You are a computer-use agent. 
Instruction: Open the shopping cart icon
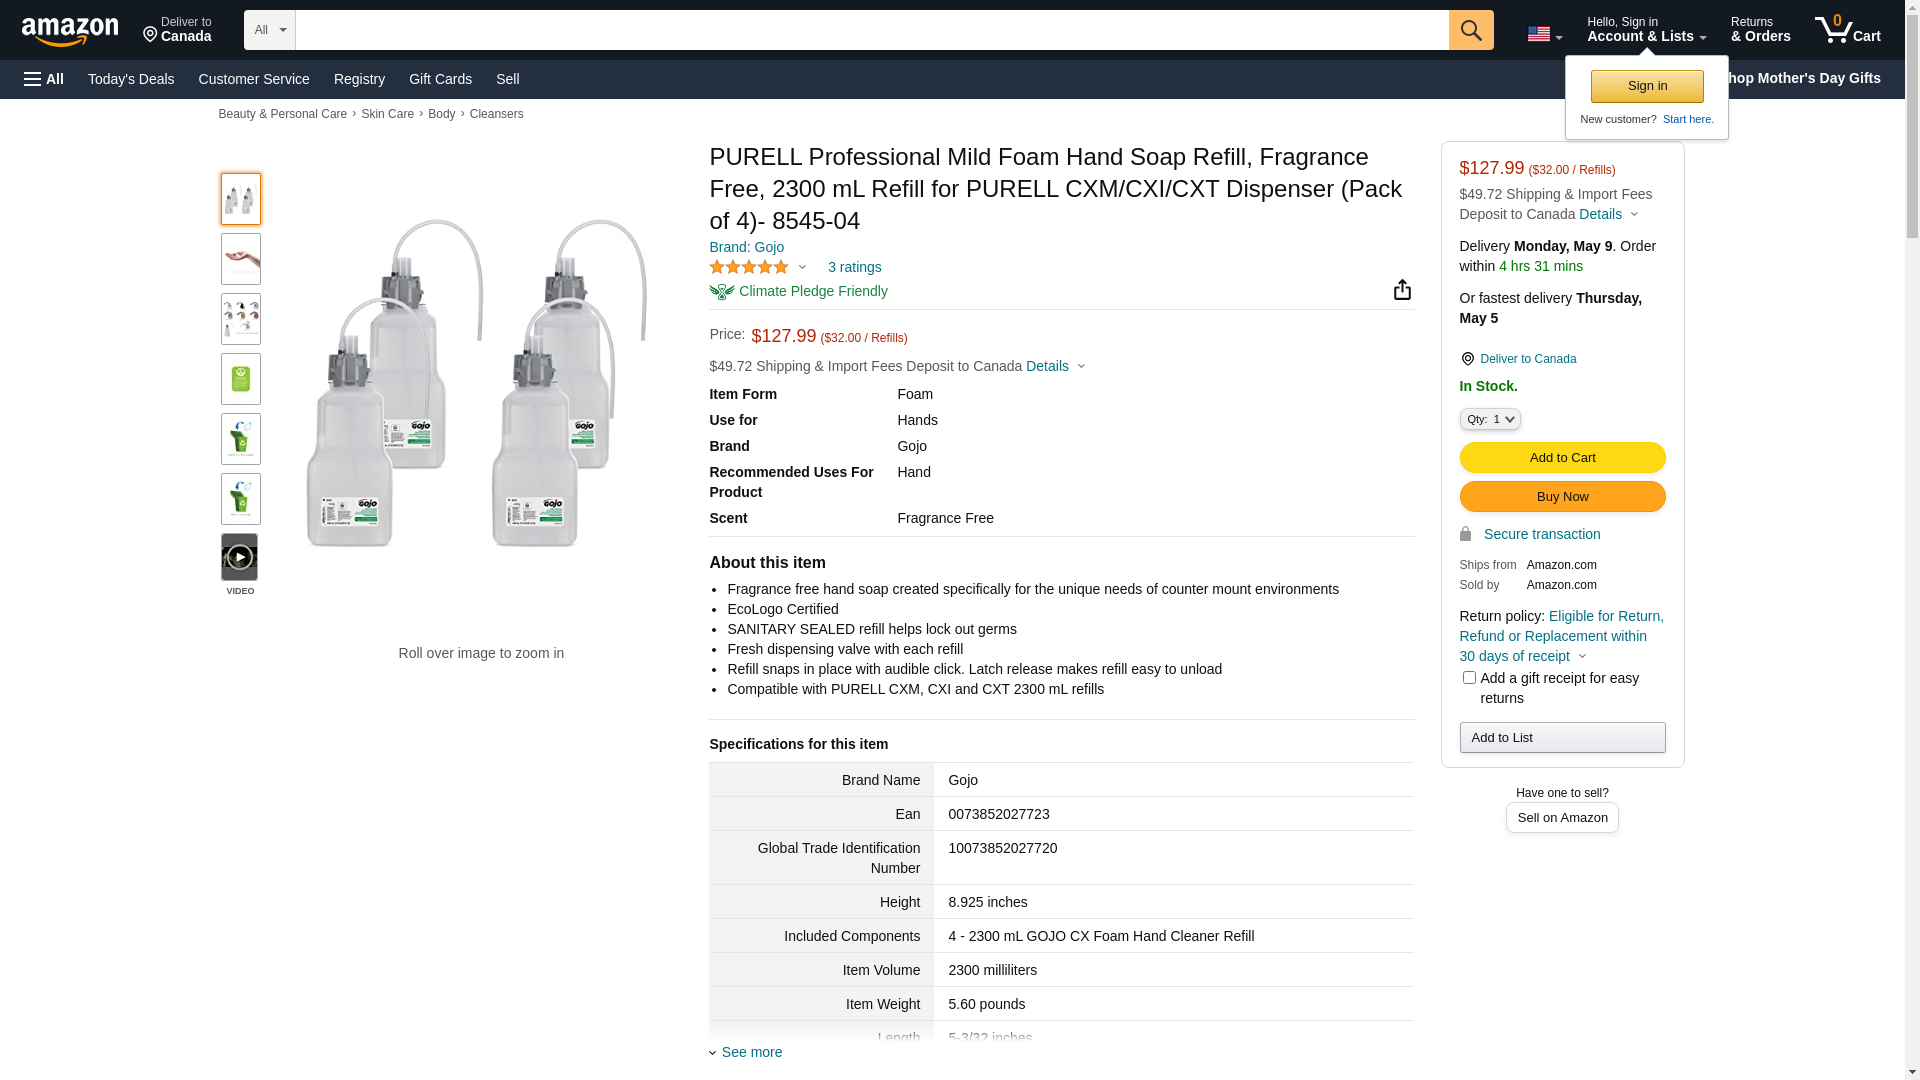pyautogui.click(x=1846, y=30)
